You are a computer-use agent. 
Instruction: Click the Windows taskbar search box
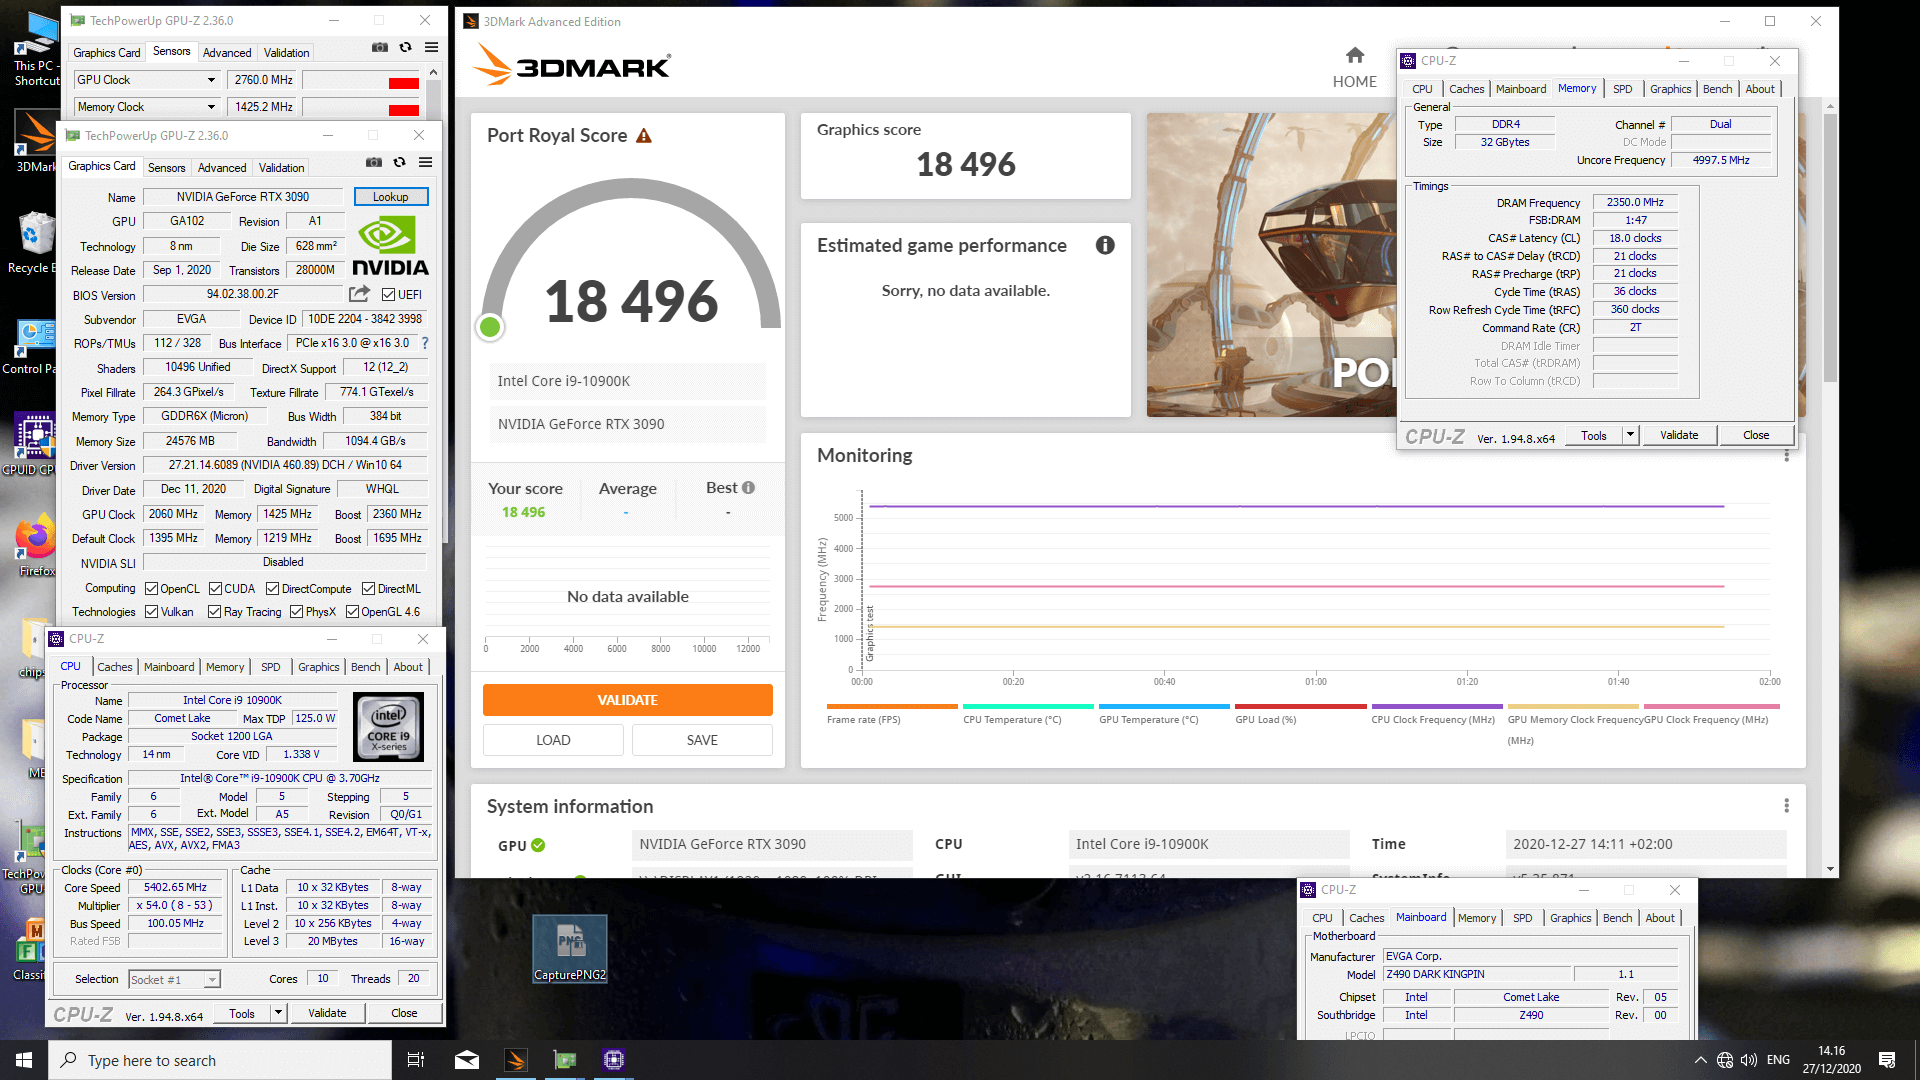pos(220,1060)
